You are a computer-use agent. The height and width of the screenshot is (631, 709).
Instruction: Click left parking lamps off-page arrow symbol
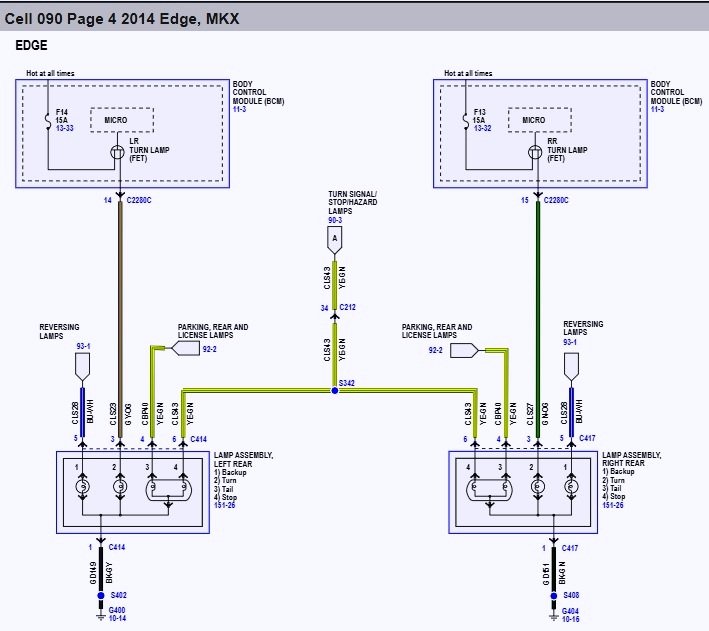point(185,348)
